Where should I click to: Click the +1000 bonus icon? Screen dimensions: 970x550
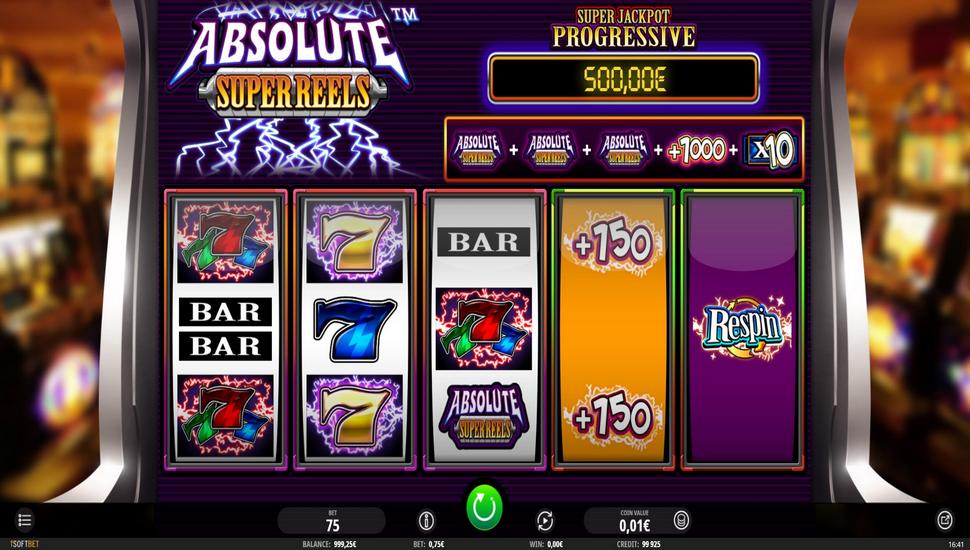tap(697, 150)
